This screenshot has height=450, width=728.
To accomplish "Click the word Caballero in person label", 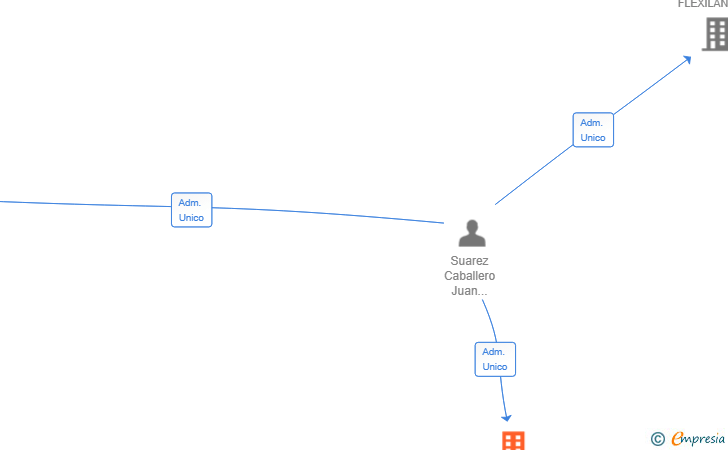I will [x=469, y=276].
